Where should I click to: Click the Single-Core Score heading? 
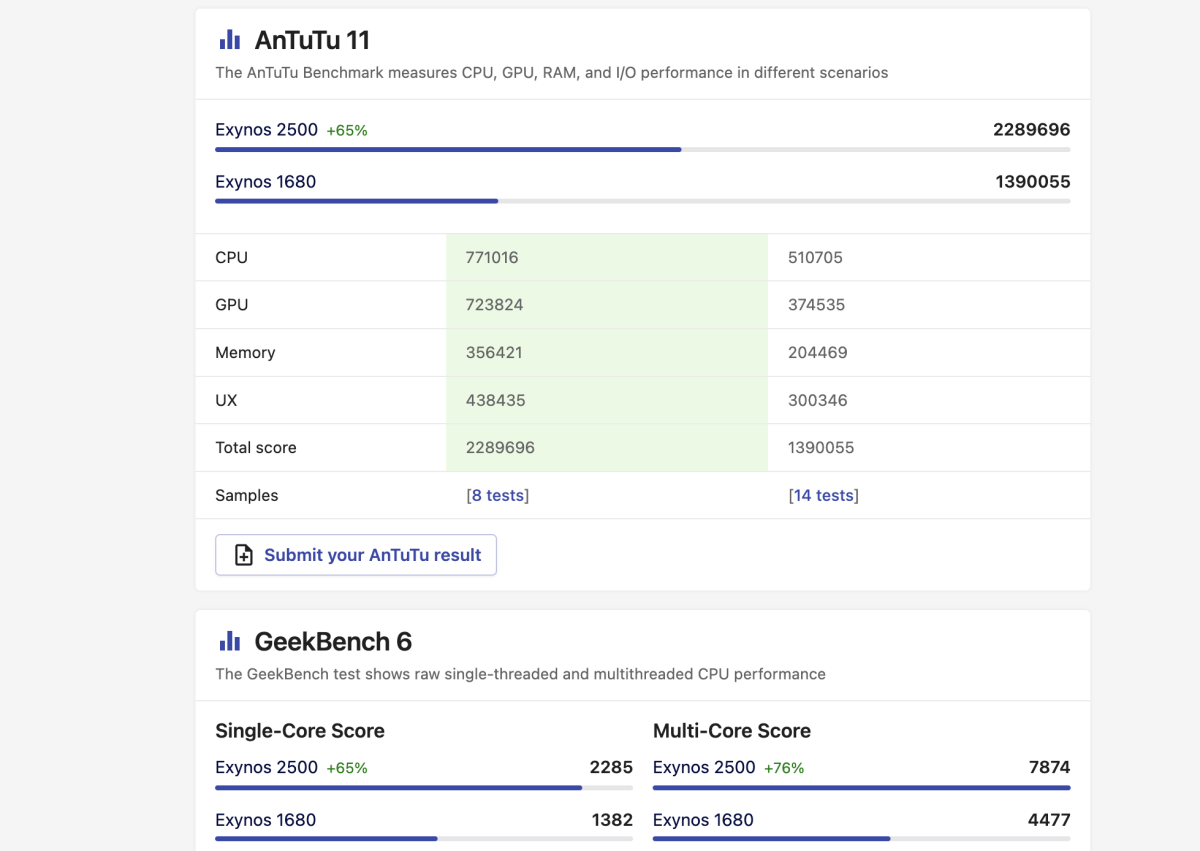point(300,731)
